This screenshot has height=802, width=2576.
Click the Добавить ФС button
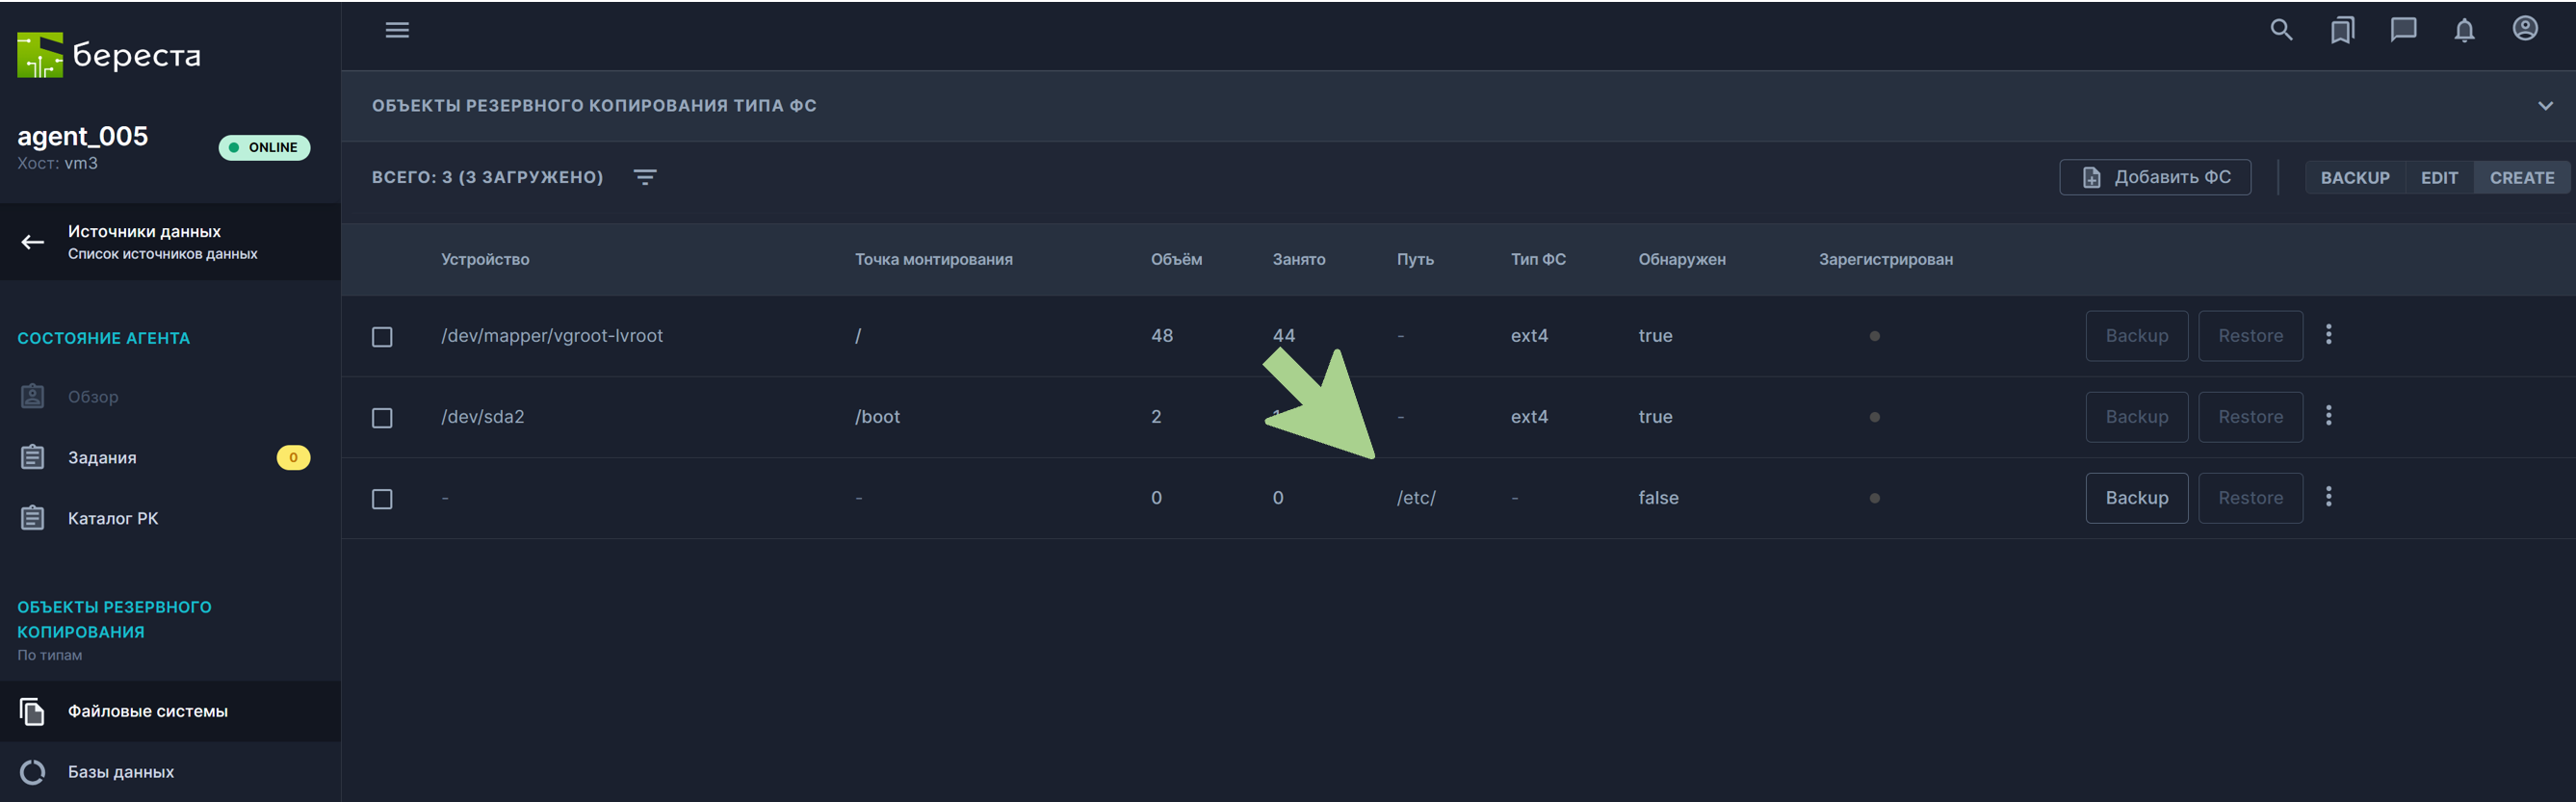(x=2155, y=177)
